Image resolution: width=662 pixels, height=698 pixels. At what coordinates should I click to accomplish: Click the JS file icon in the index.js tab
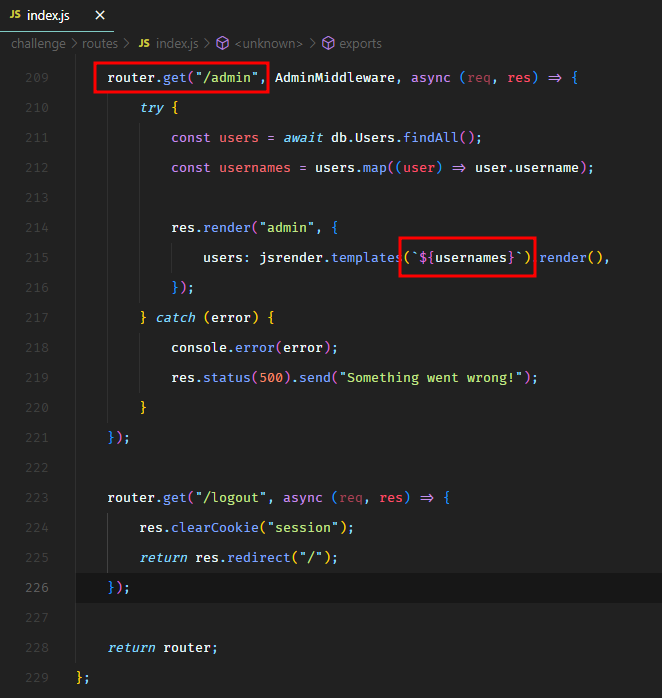coord(14,16)
